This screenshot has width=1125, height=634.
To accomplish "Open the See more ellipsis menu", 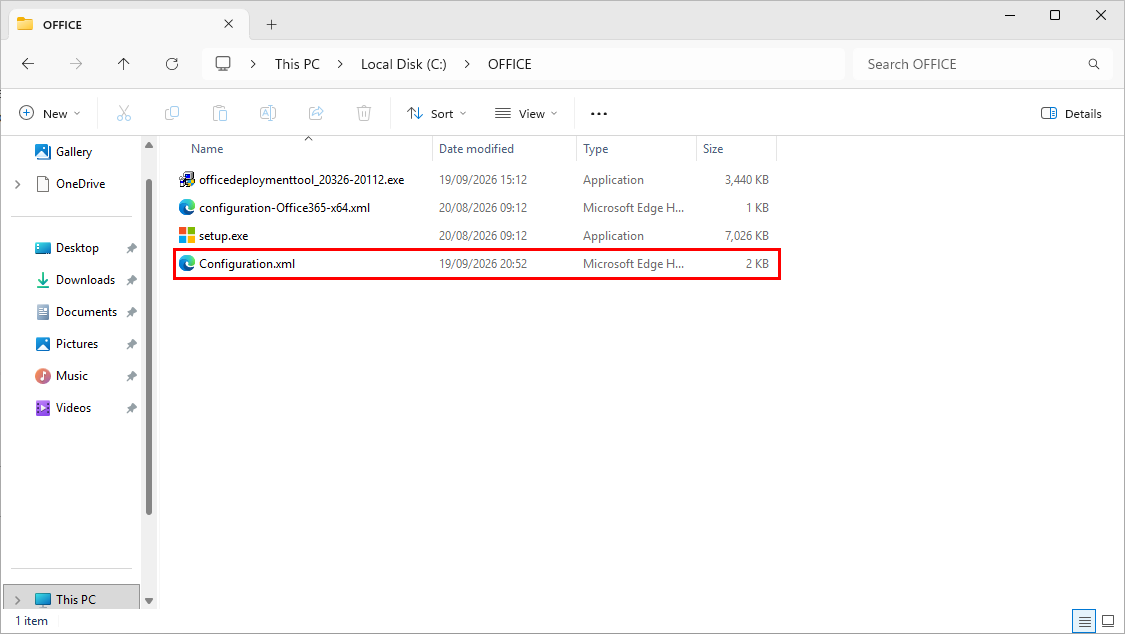I will [x=598, y=113].
